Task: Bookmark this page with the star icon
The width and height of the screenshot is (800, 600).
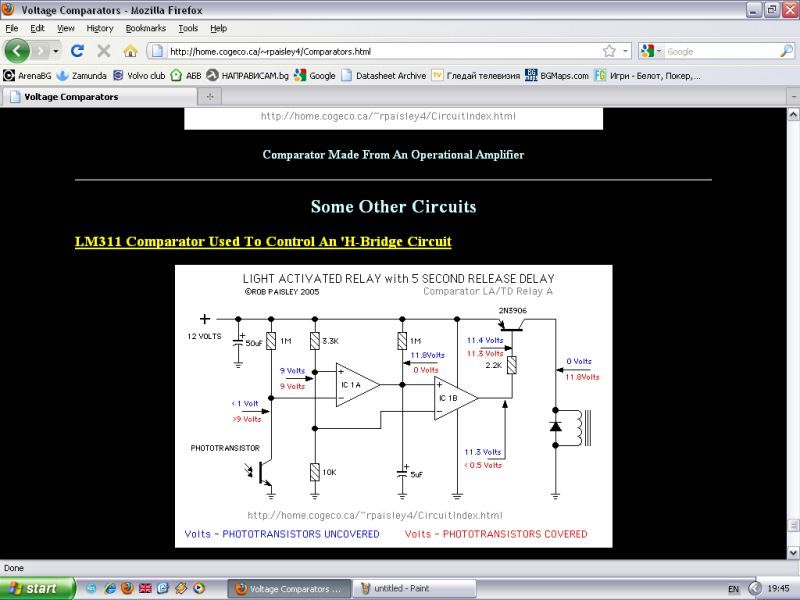Action: tap(609, 51)
